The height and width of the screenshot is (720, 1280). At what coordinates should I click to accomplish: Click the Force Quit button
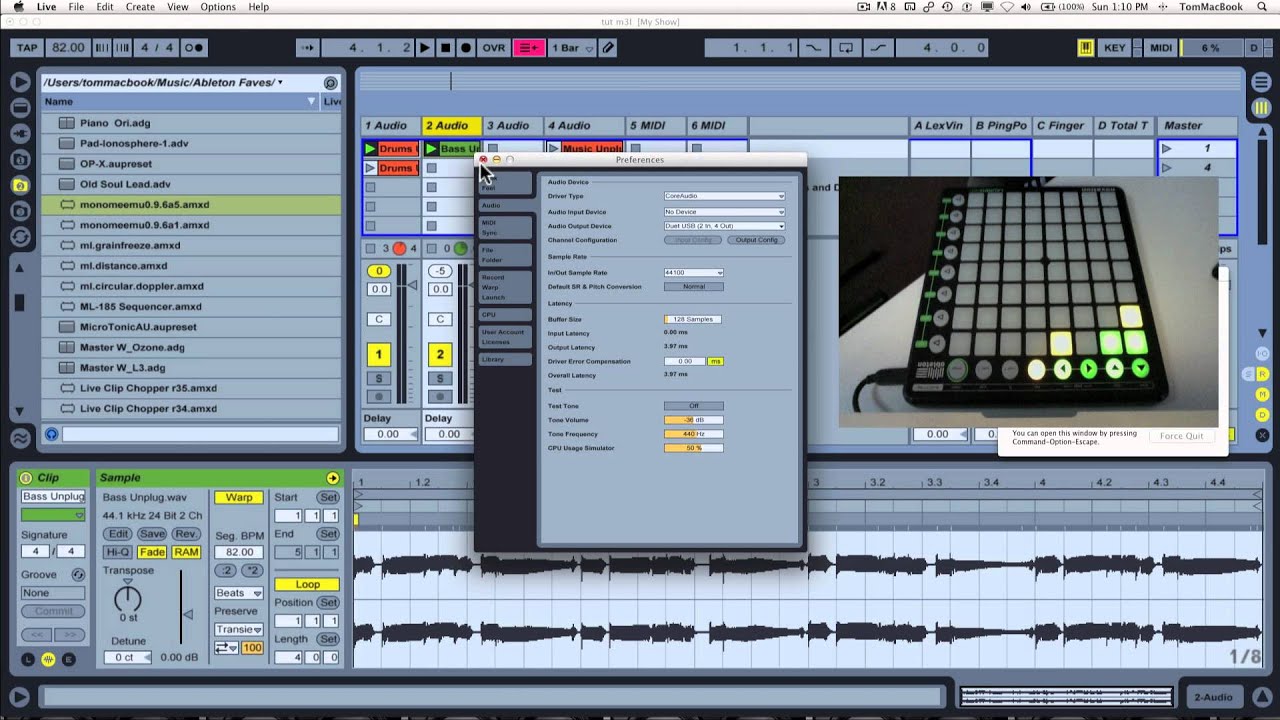point(1181,436)
